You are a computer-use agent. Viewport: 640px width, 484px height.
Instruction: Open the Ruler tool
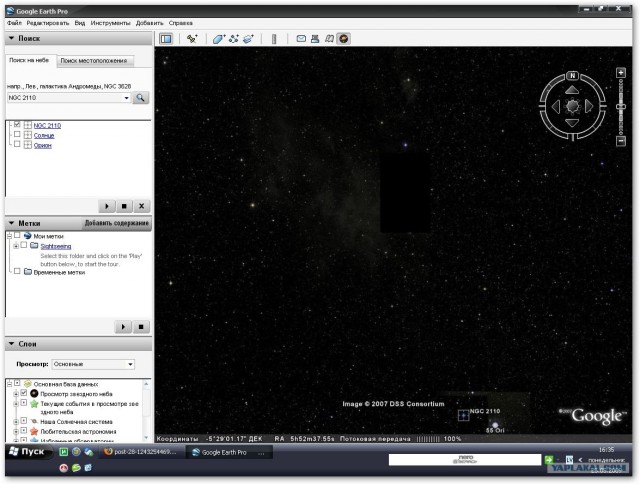(x=274, y=39)
